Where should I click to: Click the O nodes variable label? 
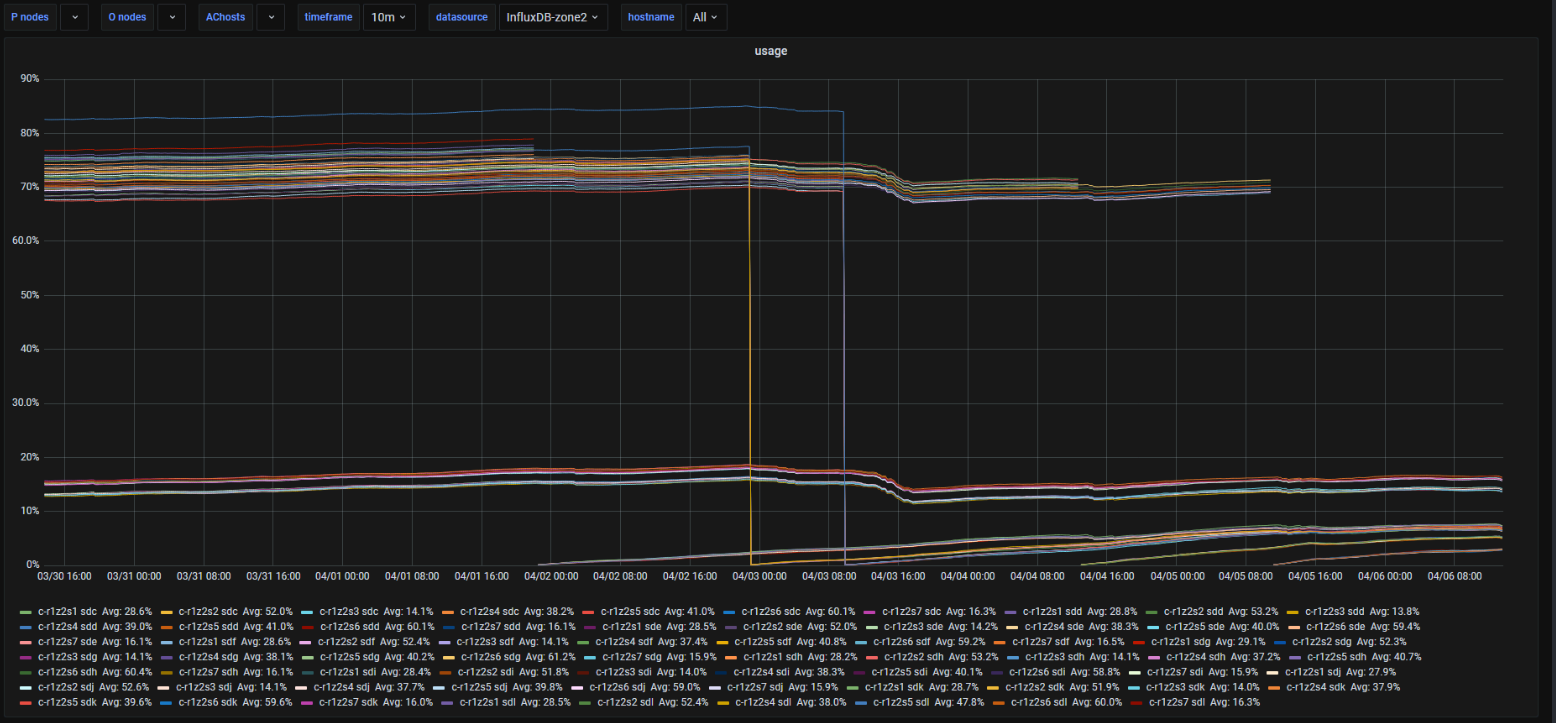click(x=127, y=17)
